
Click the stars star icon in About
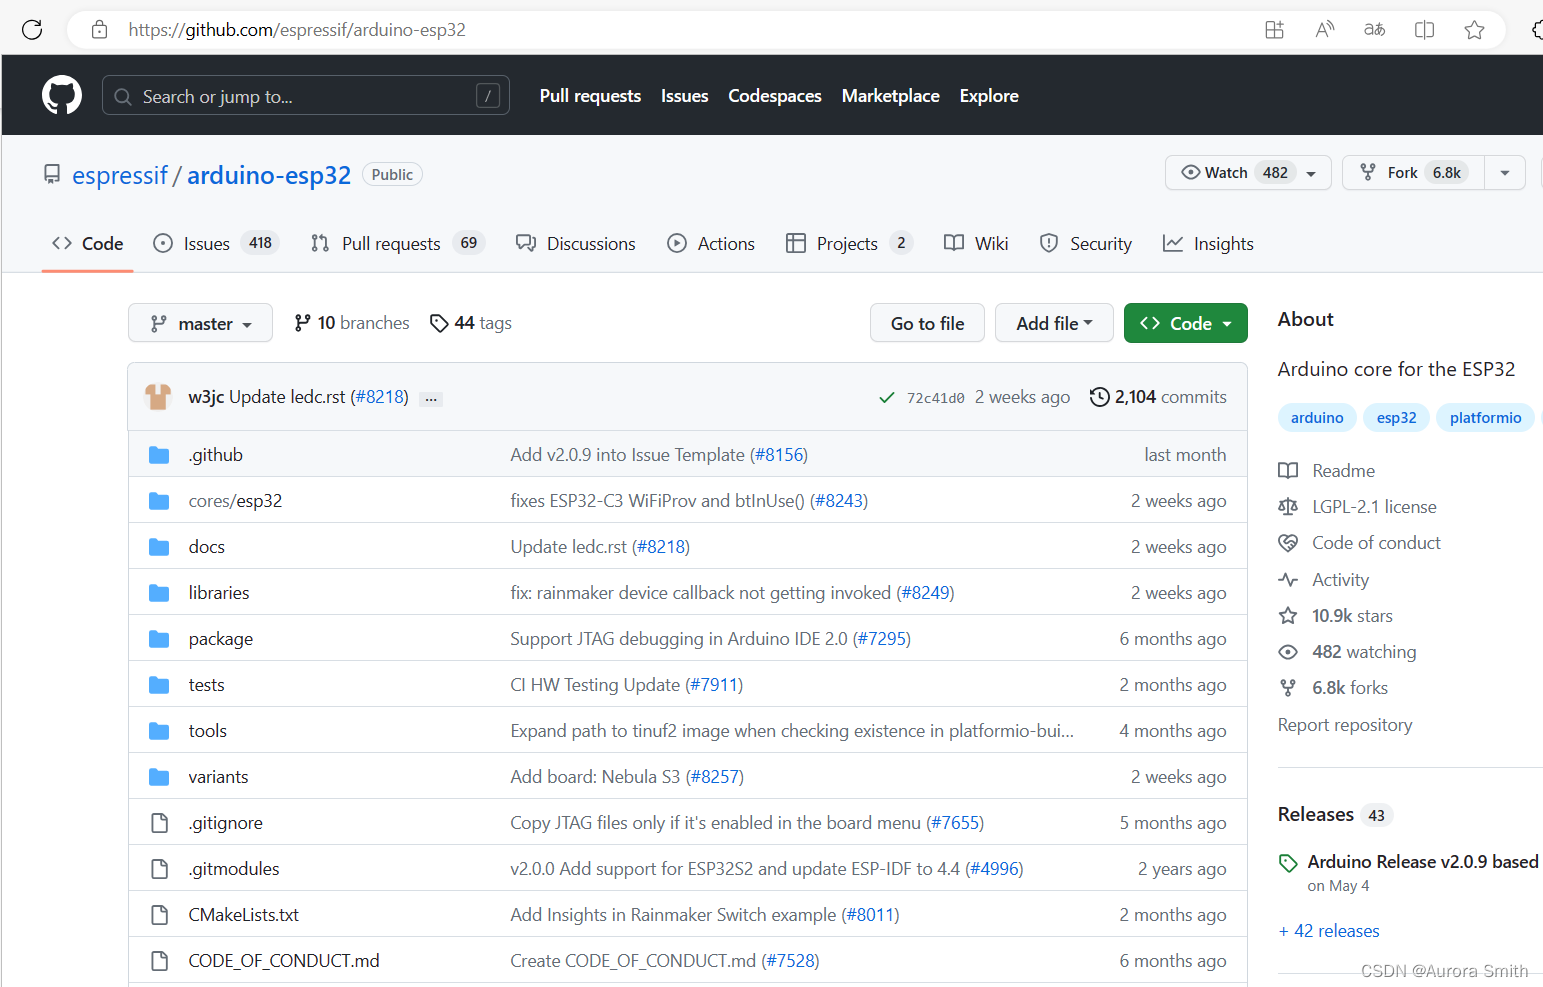coord(1288,616)
